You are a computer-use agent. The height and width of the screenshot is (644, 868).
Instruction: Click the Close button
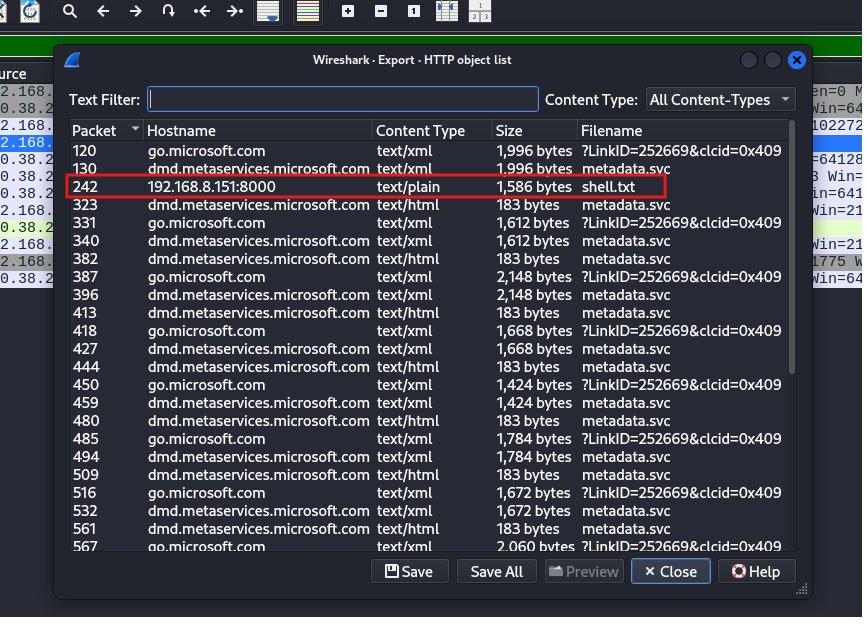coord(670,571)
